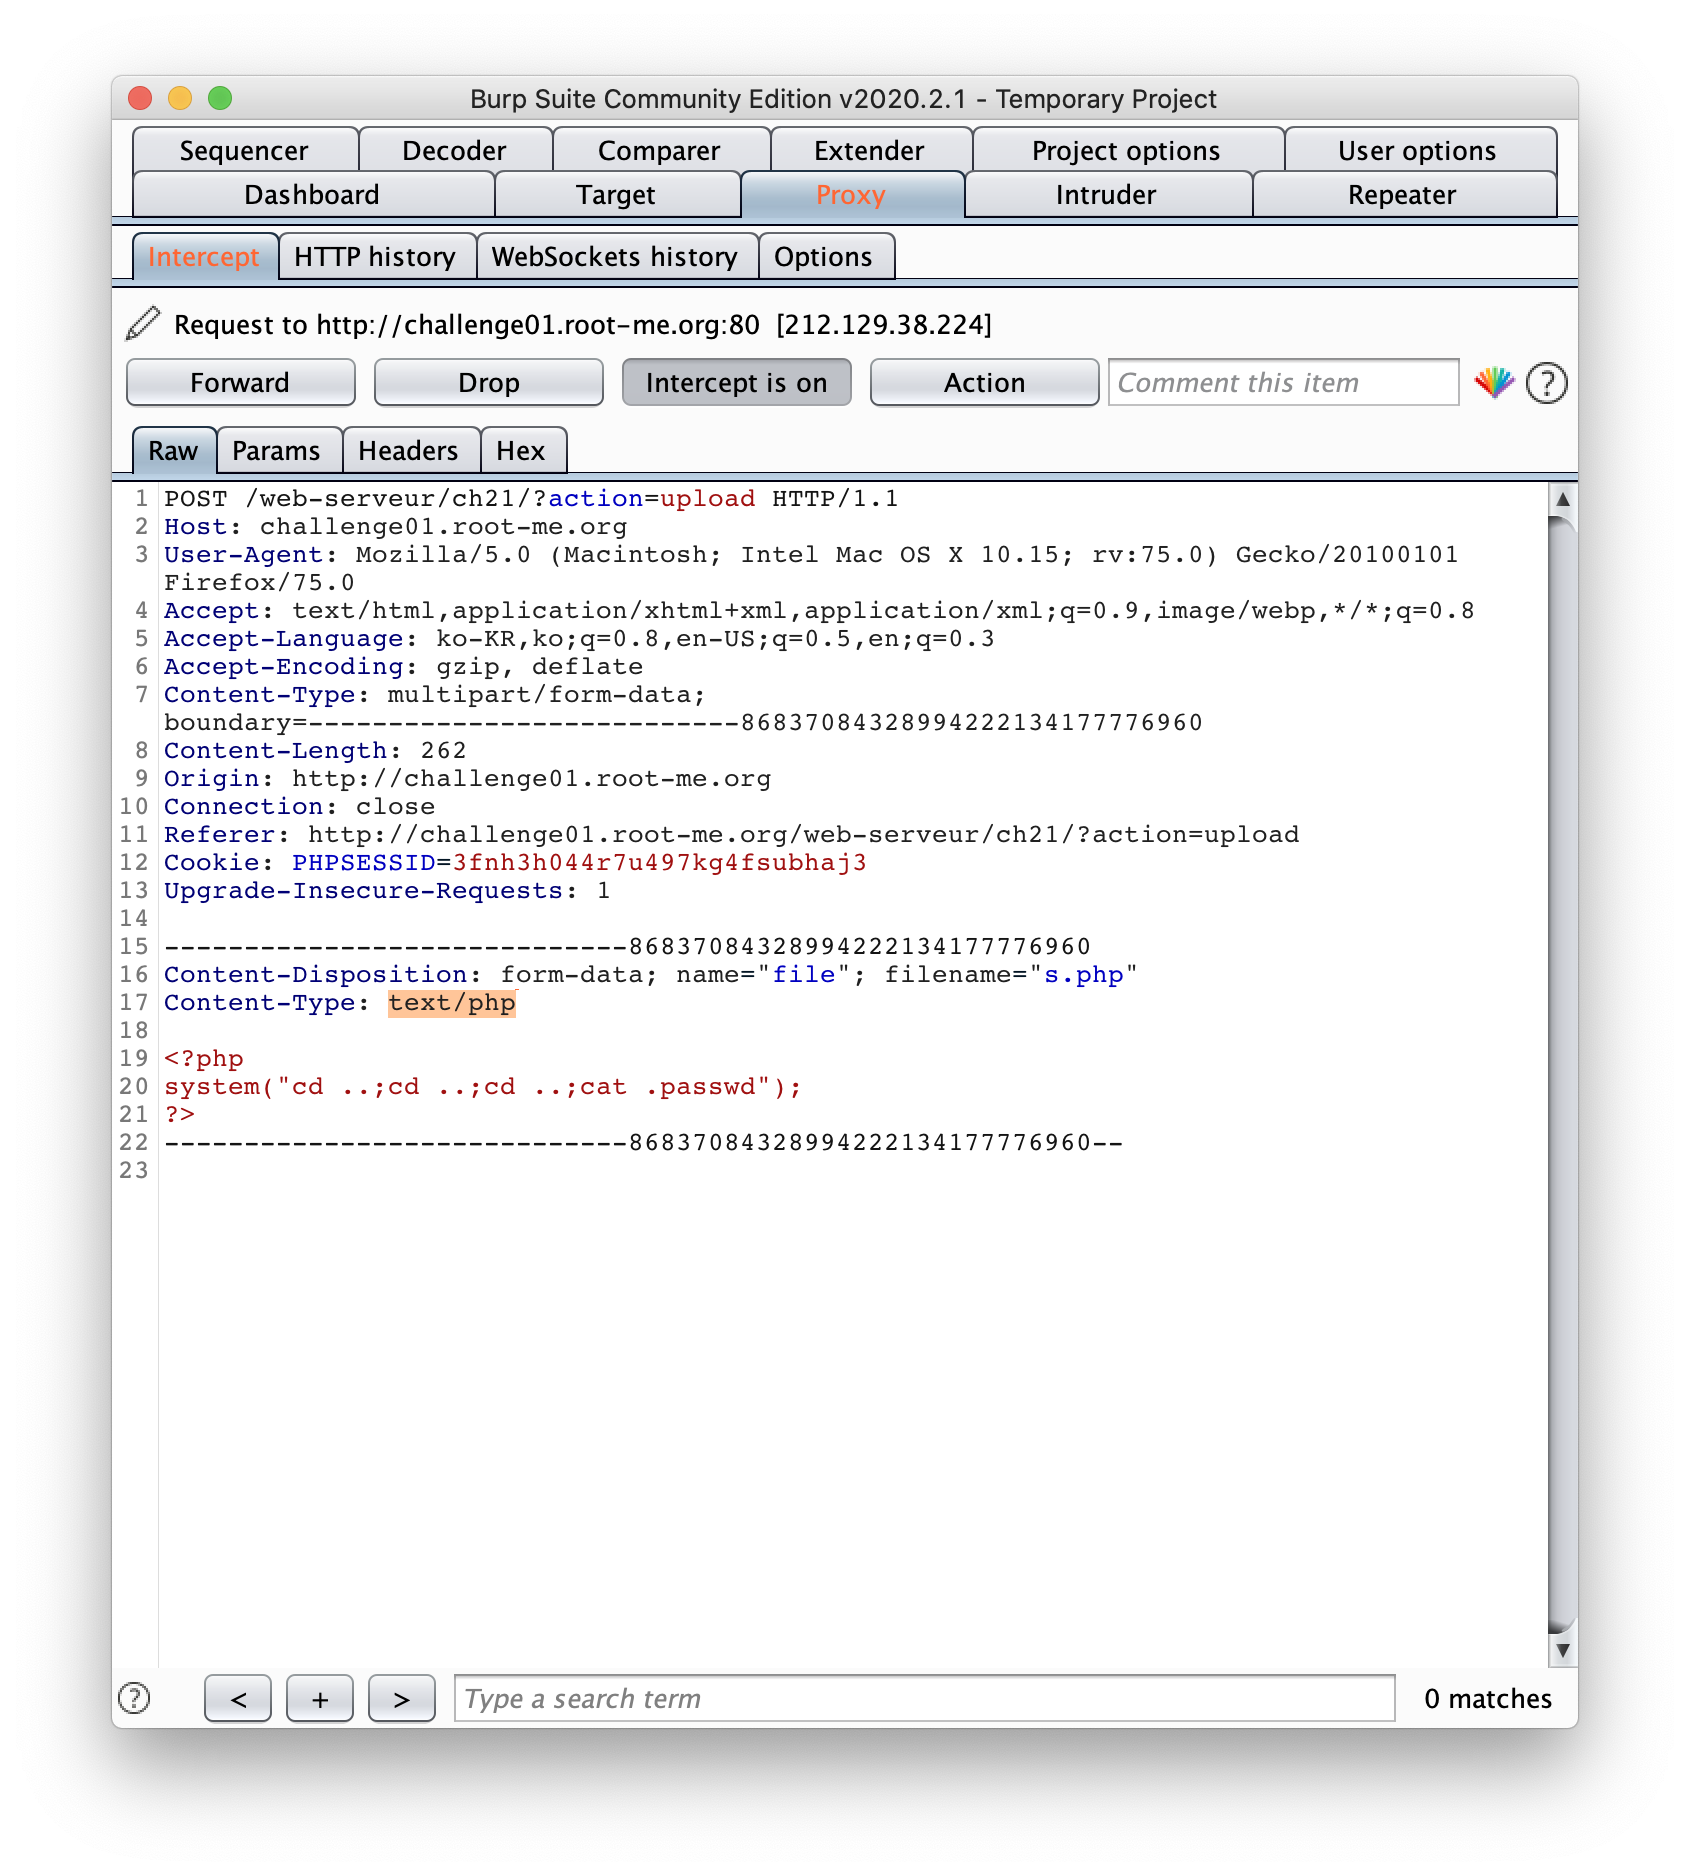
Task: Click the POST request line
Action: coord(531,498)
